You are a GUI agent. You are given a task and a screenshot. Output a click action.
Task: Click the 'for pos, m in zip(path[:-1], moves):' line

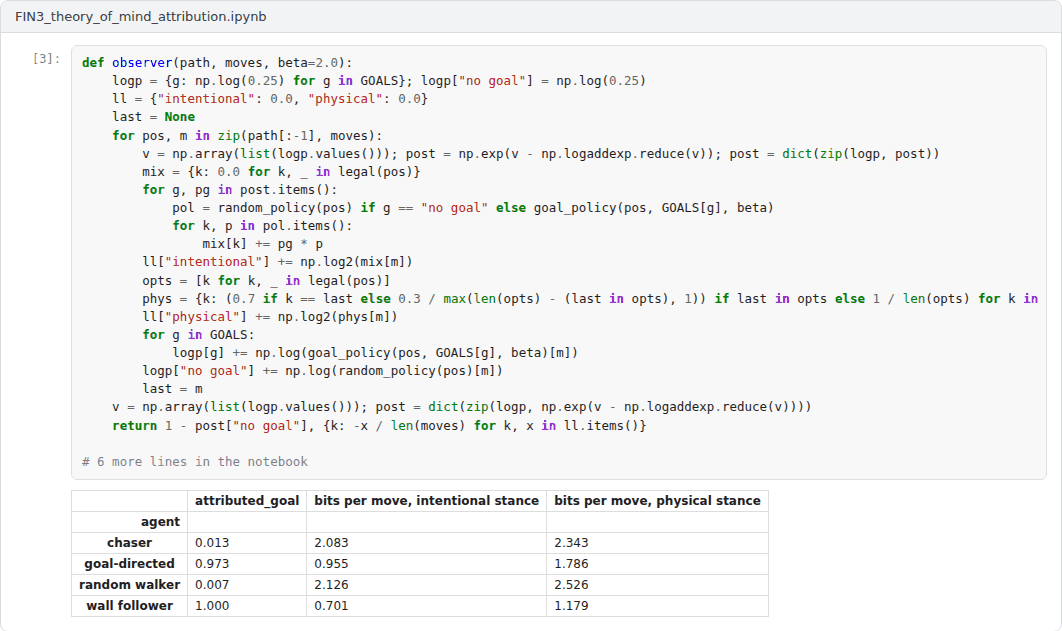247,135
